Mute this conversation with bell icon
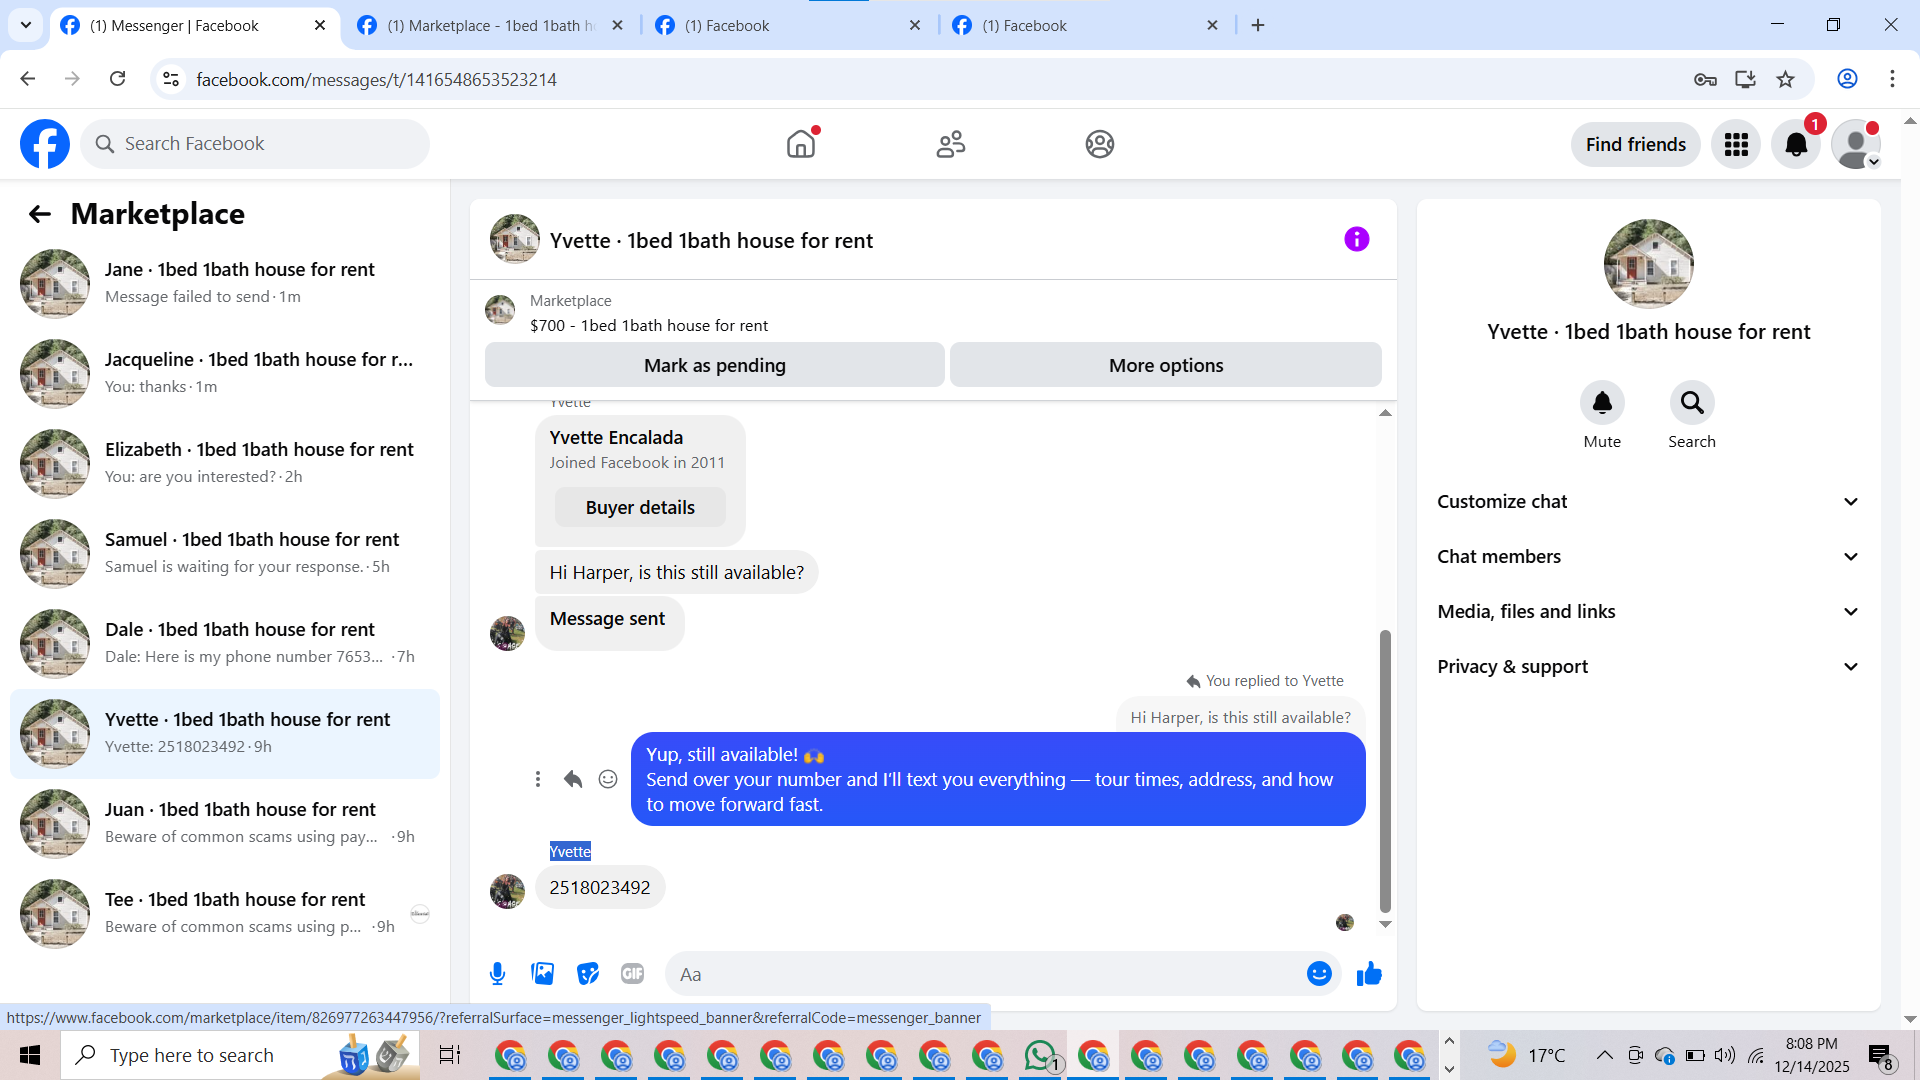1920x1080 pixels. pos(1602,403)
